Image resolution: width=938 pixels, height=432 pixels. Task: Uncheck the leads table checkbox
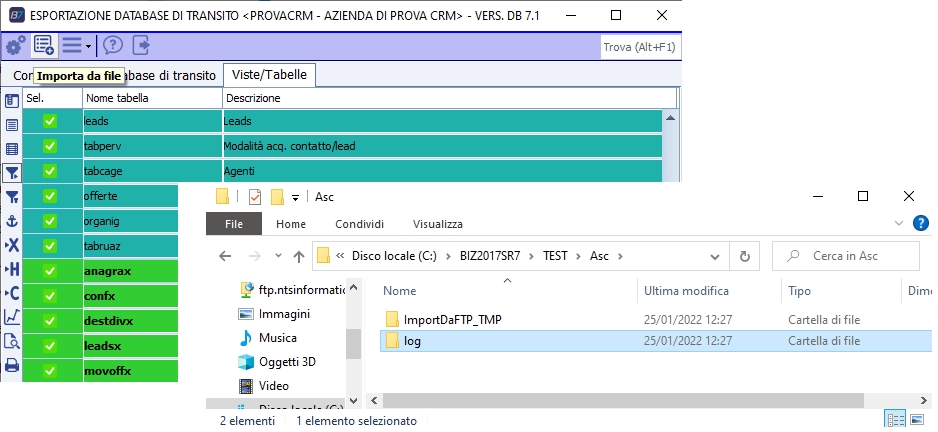[x=50, y=121]
